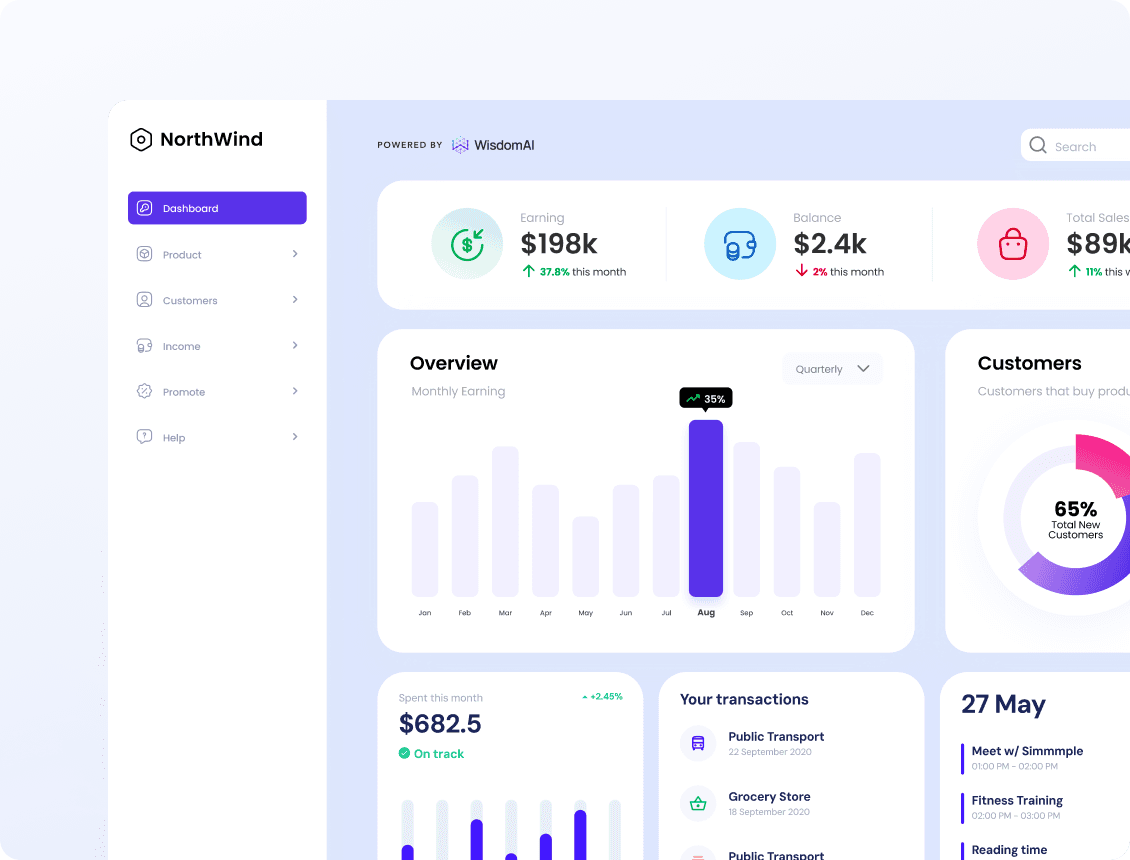
Task: Open the Income menu item
Action: click(x=217, y=346)
